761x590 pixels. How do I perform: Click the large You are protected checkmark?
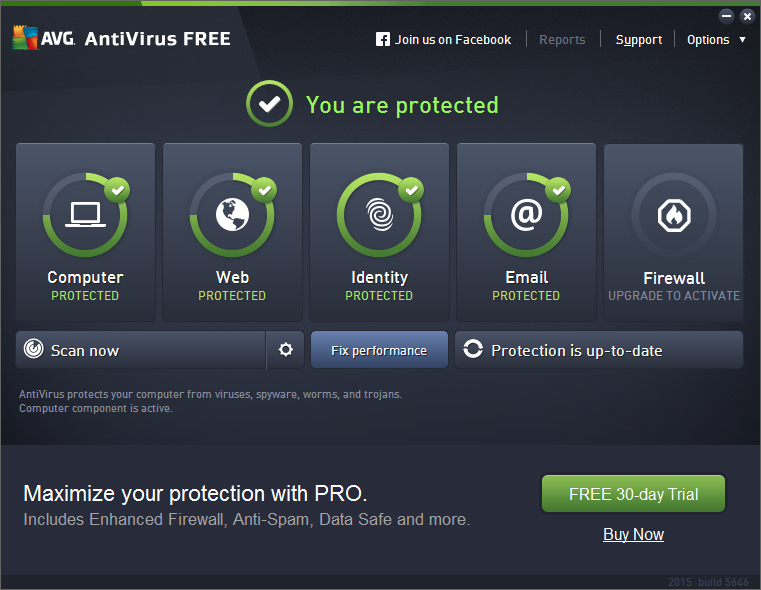pos(269,105)
